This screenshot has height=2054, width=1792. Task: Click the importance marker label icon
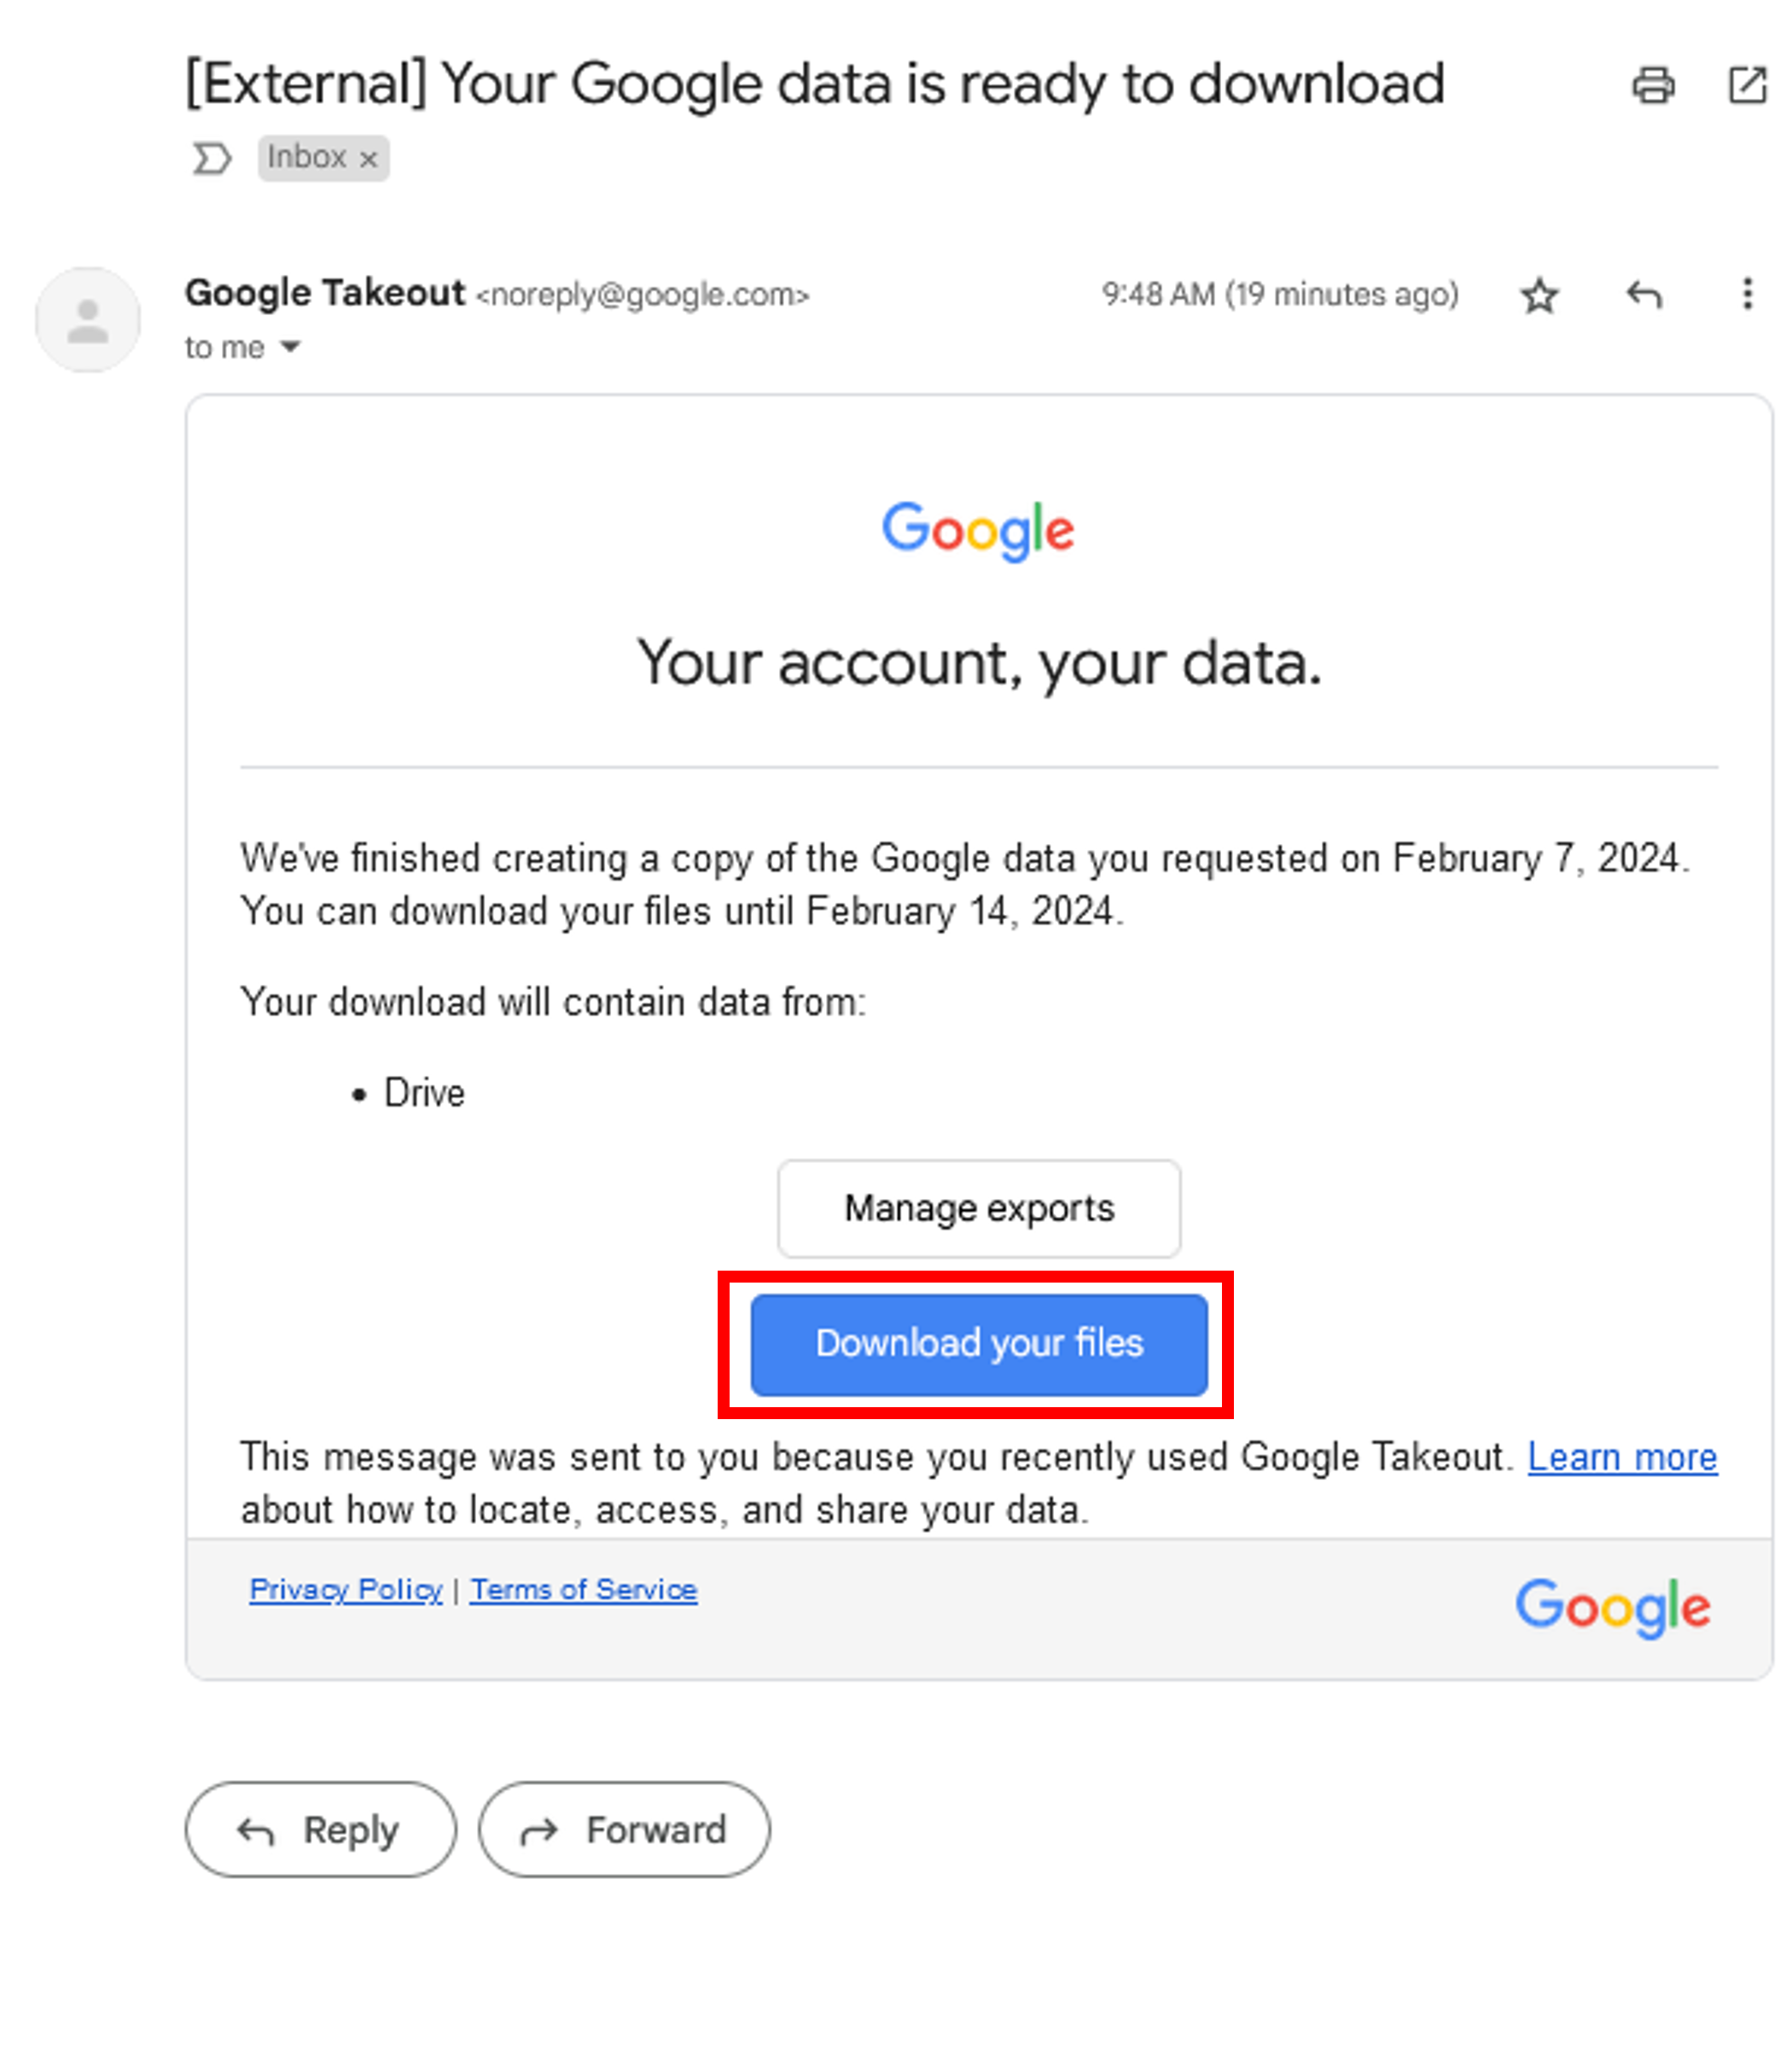pyautogui.click(x=212, y=158)
